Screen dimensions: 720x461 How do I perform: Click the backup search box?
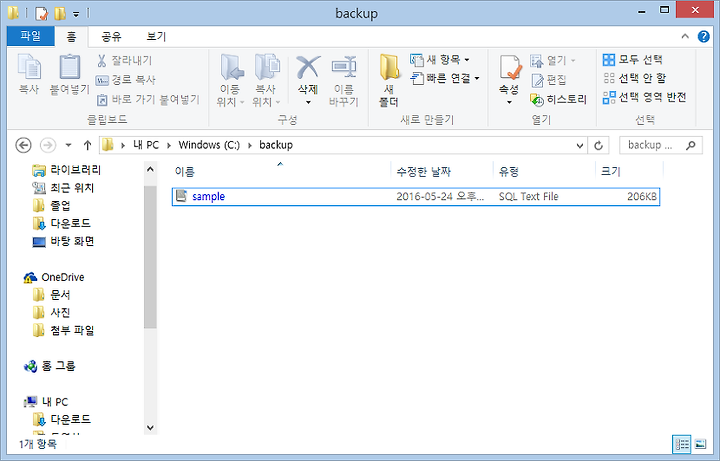click(x=661, y=145)
